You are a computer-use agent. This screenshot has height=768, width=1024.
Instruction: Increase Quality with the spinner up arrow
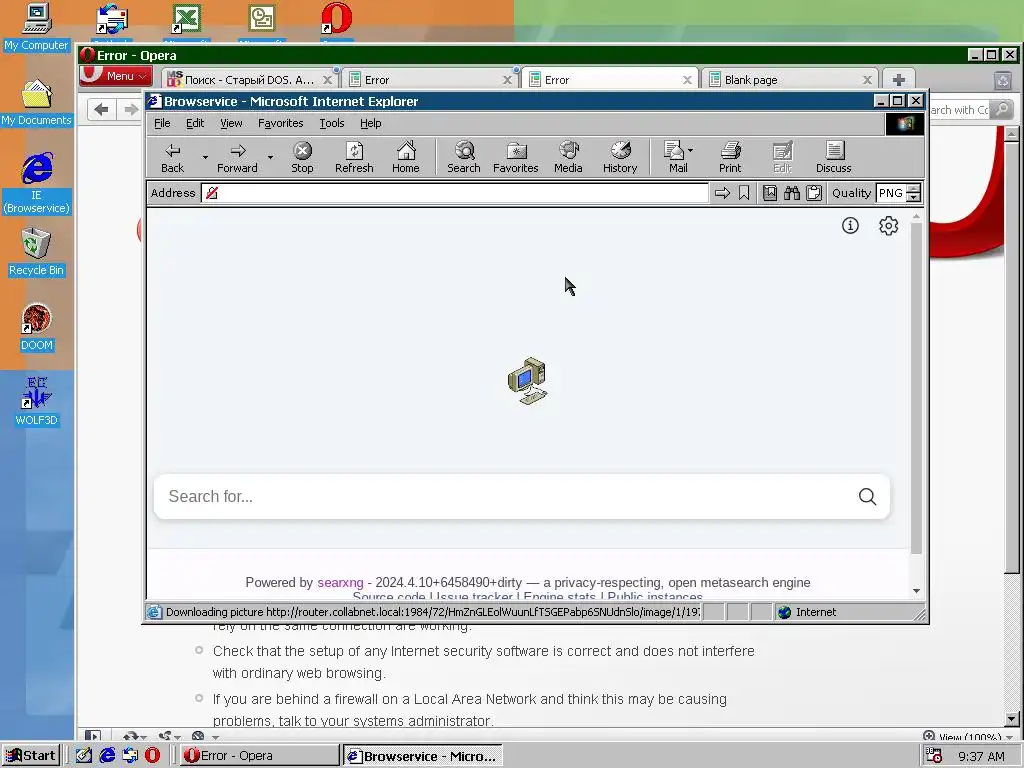pos(914,188)
